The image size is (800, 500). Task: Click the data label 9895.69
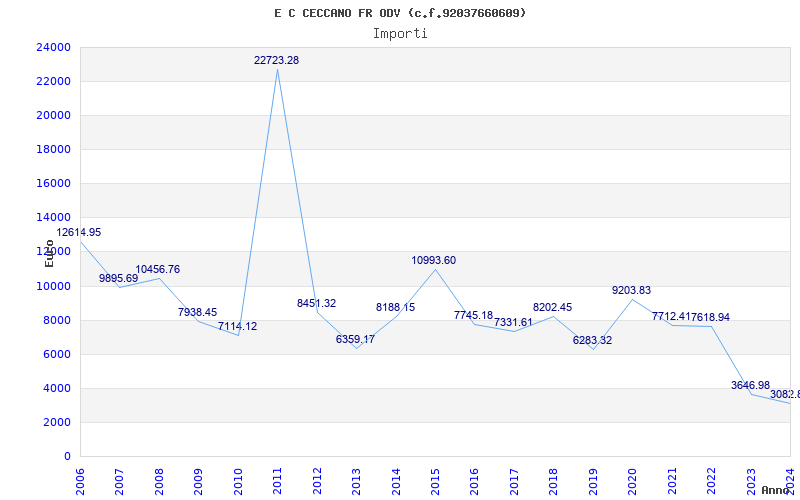(118, 278)
